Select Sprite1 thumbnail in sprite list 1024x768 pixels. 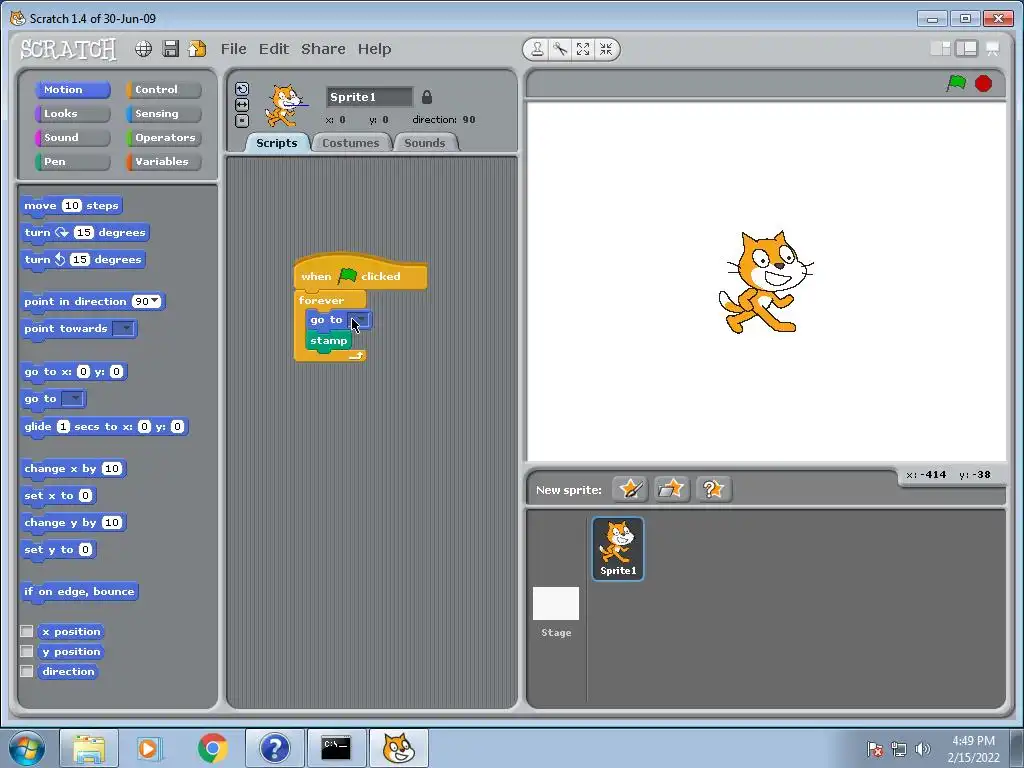pyautogui.click(x=618, y=549)
